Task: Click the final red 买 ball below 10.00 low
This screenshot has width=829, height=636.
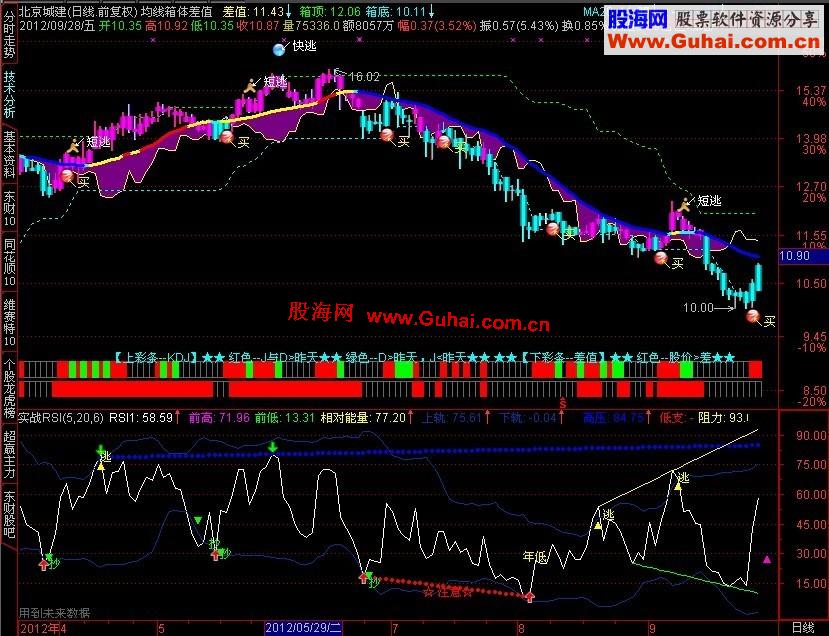Action: 752,317
